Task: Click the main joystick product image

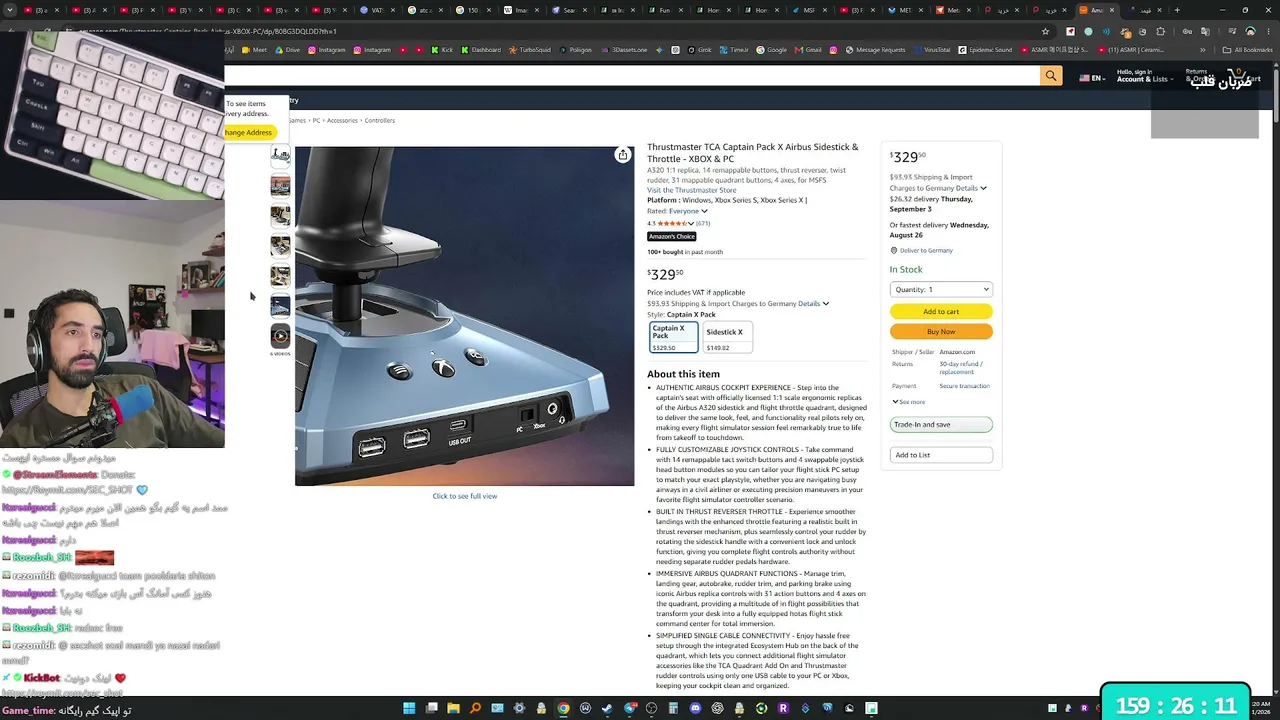Action: 464,316
